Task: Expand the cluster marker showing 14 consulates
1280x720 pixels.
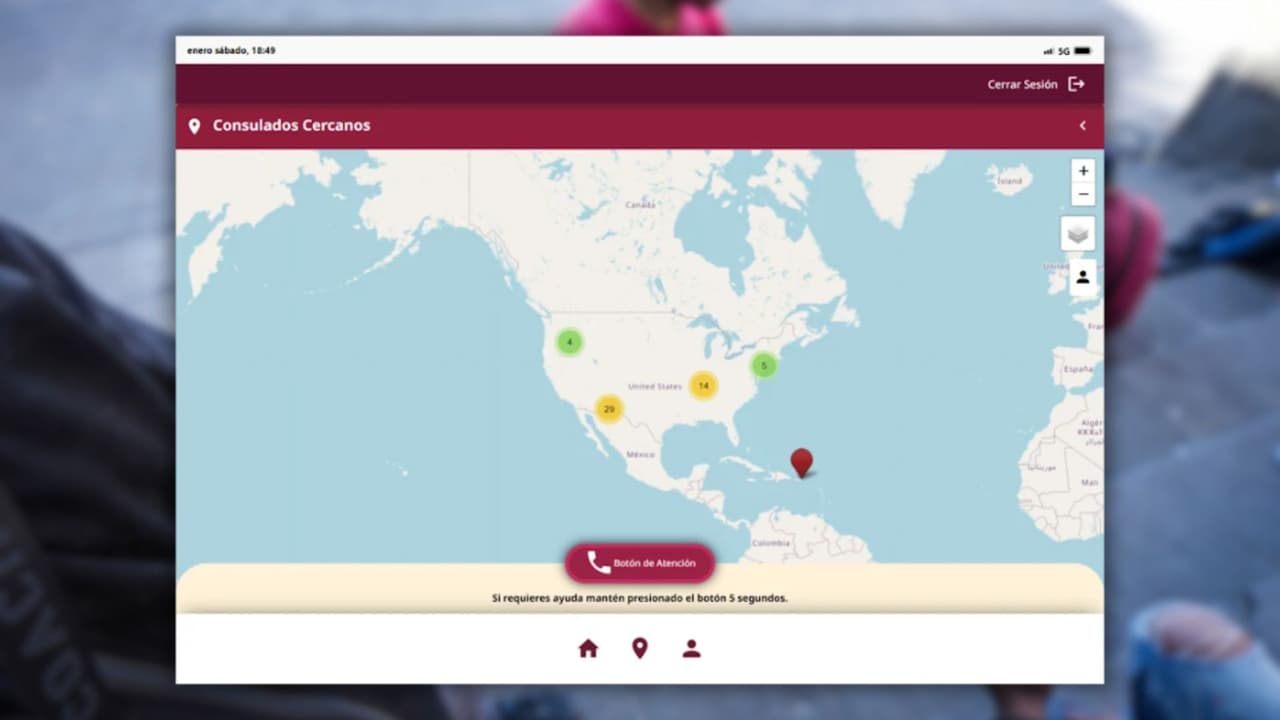Action: click(x=703, y=385)
